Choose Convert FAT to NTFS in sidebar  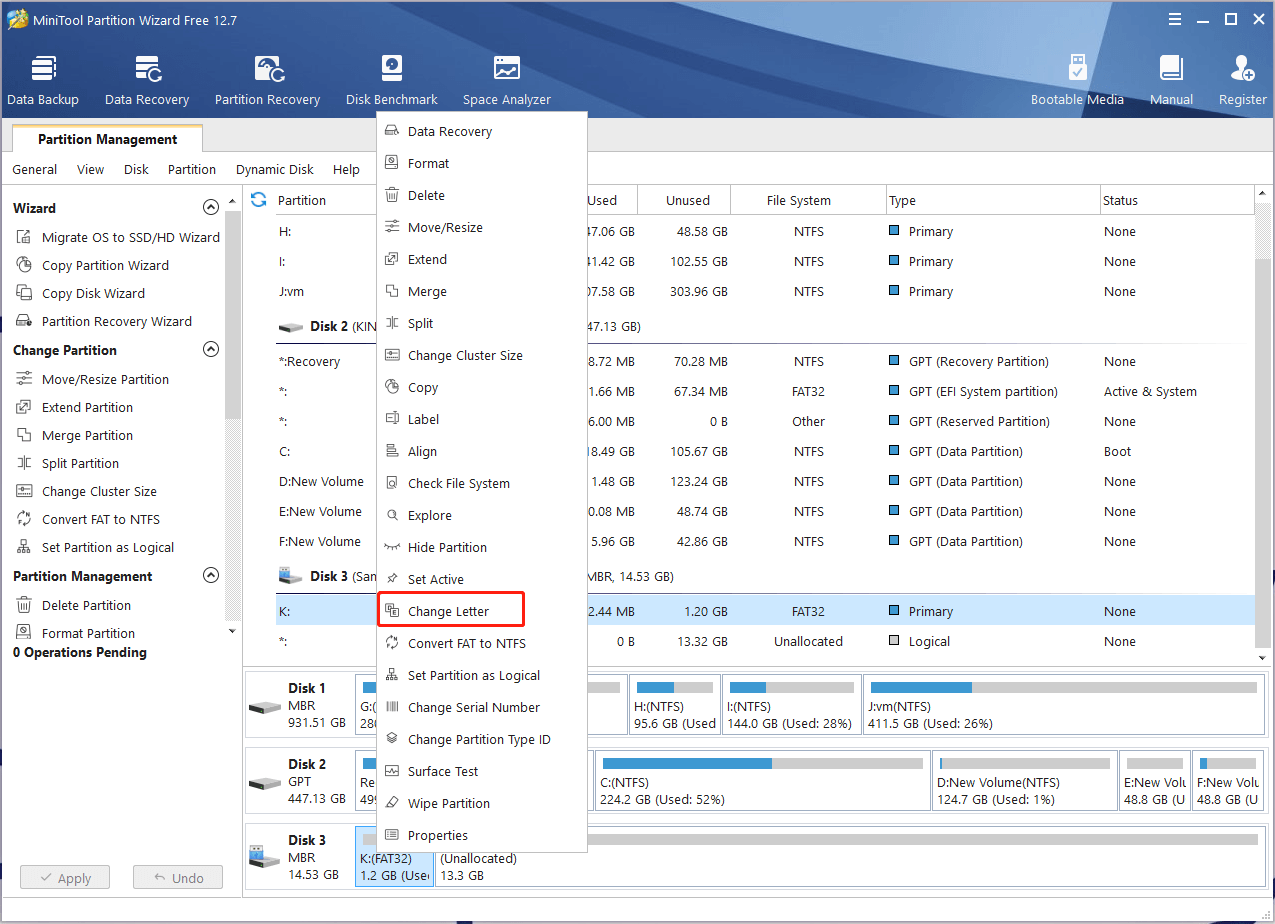[88, 520]
